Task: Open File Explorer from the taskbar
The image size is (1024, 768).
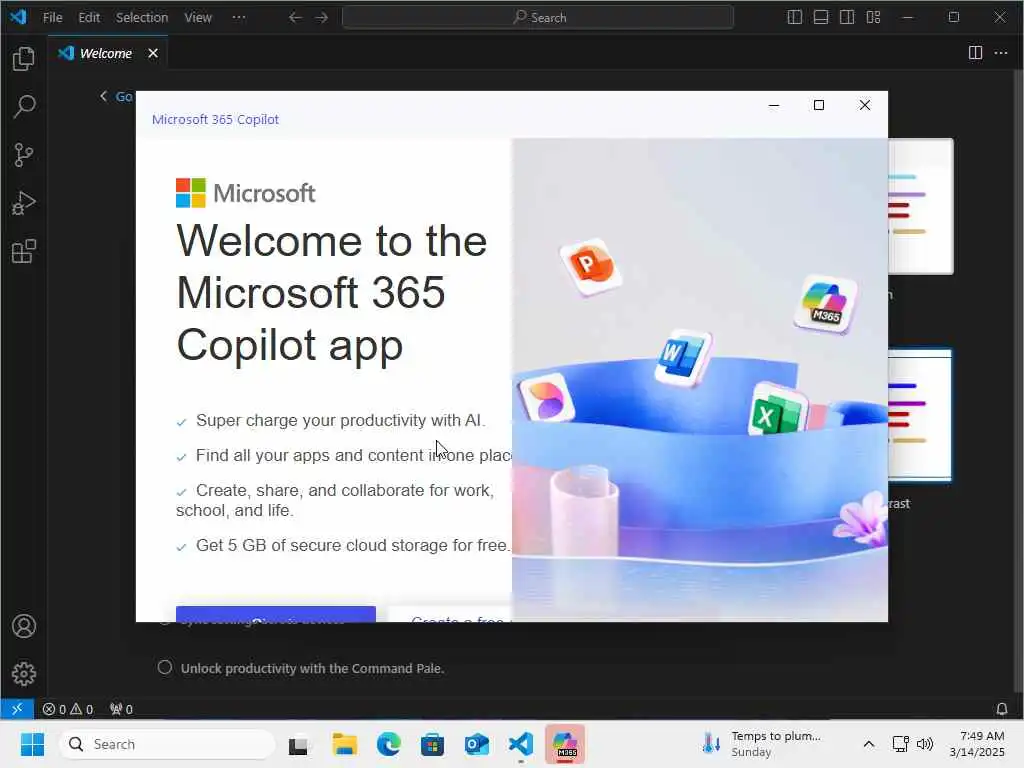Action: tap(344, 744)
